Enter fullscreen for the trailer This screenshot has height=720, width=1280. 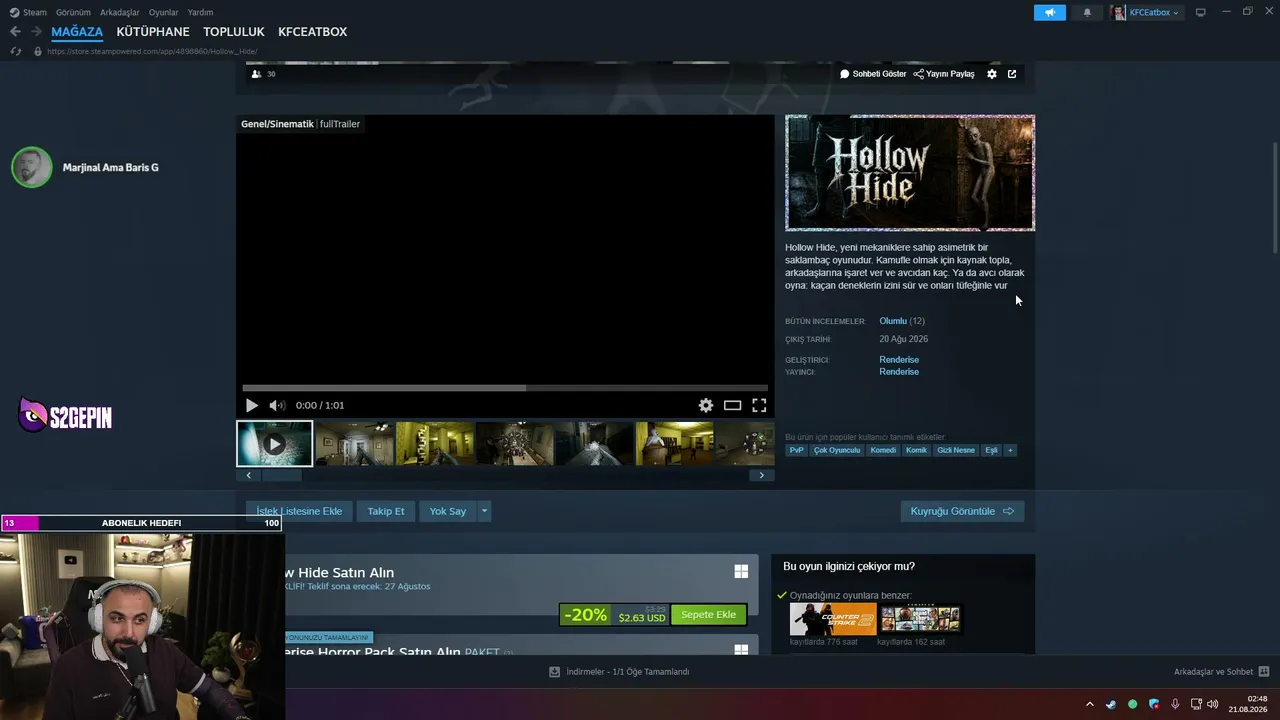tap(759, 405)
